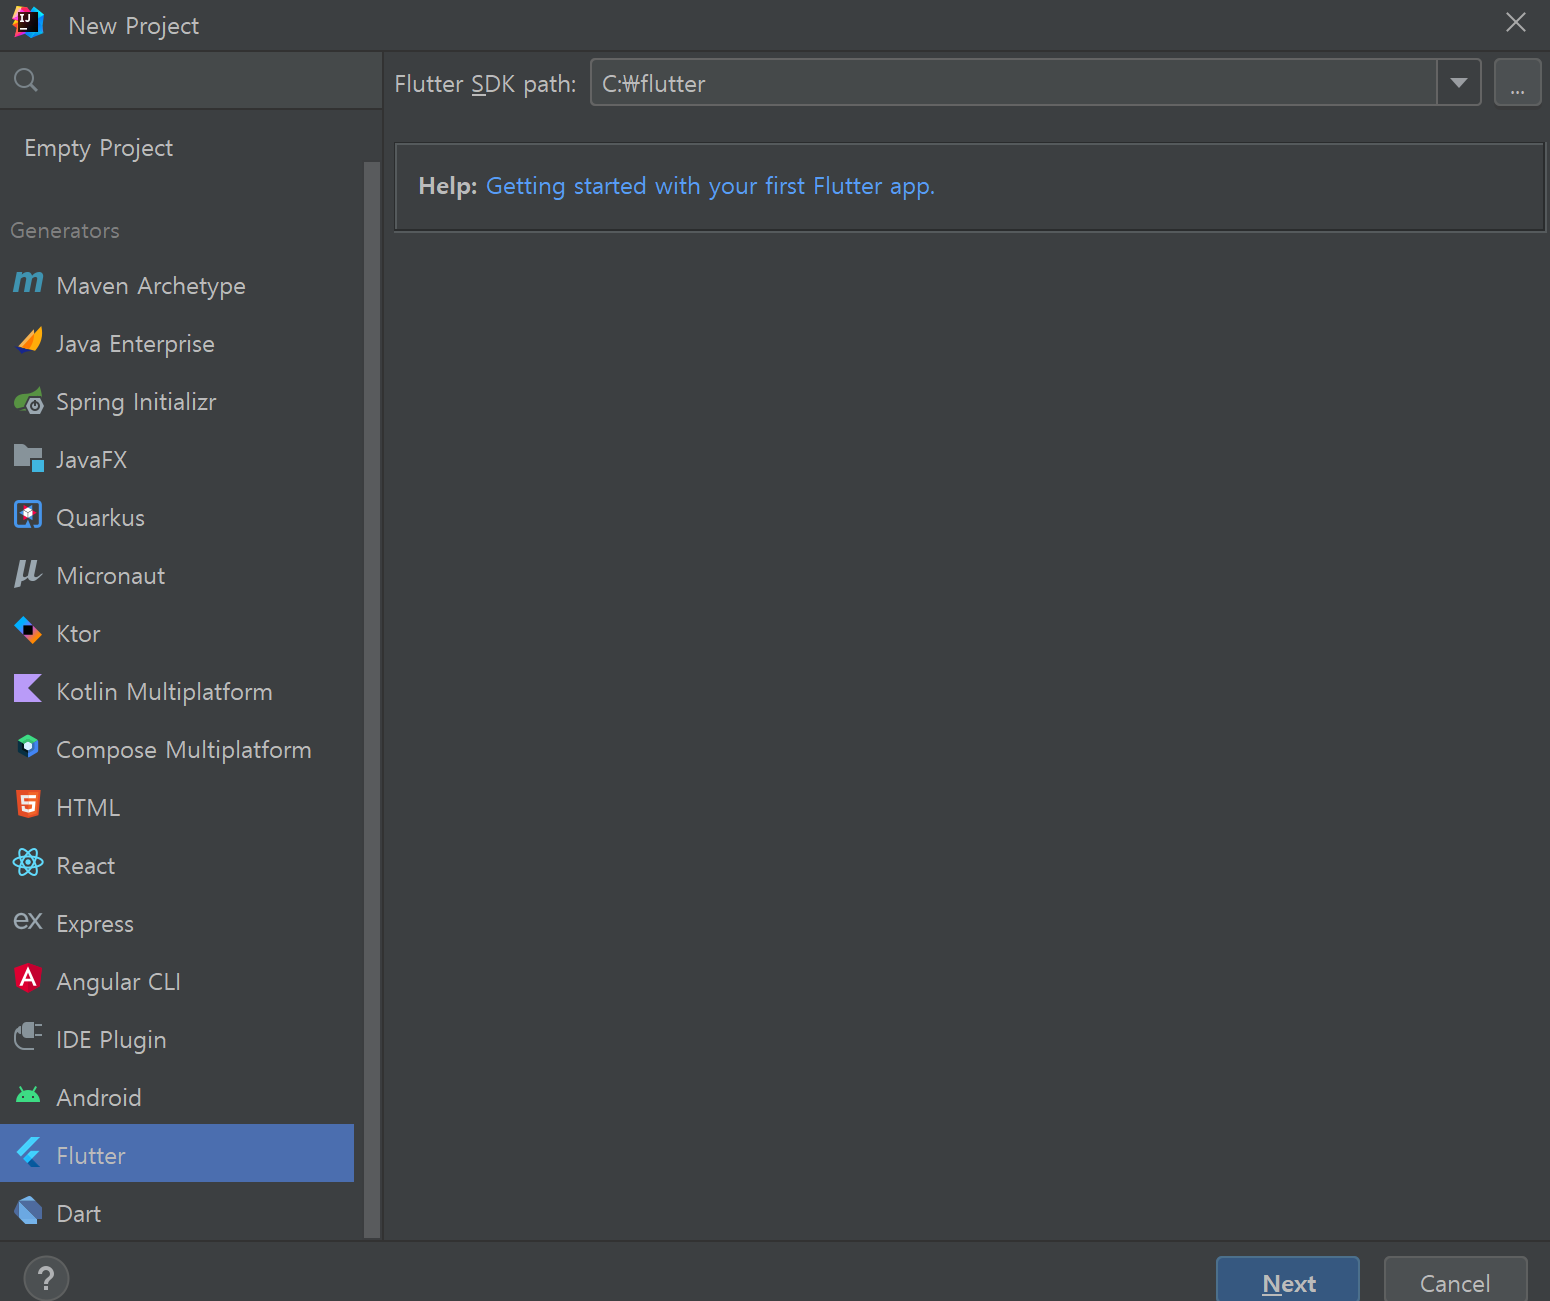Click the Android robot icon

tap(28, 1095)
